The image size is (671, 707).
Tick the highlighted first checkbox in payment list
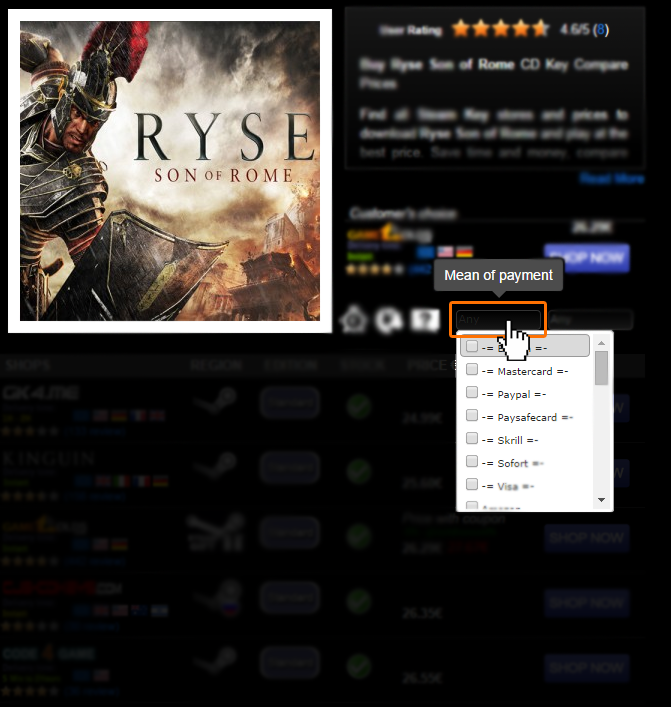(472, 346)
